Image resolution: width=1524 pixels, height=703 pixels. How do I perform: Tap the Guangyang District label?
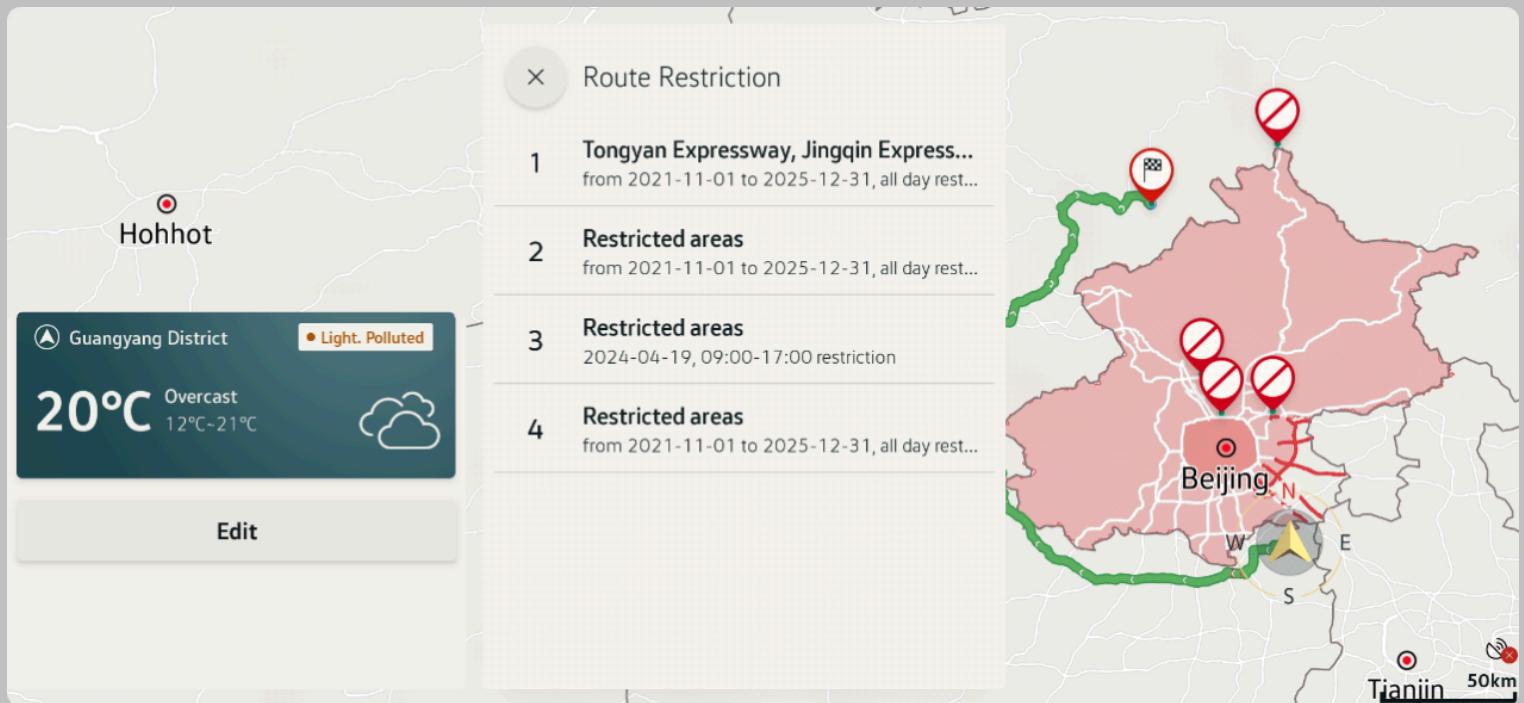[148, 338]
